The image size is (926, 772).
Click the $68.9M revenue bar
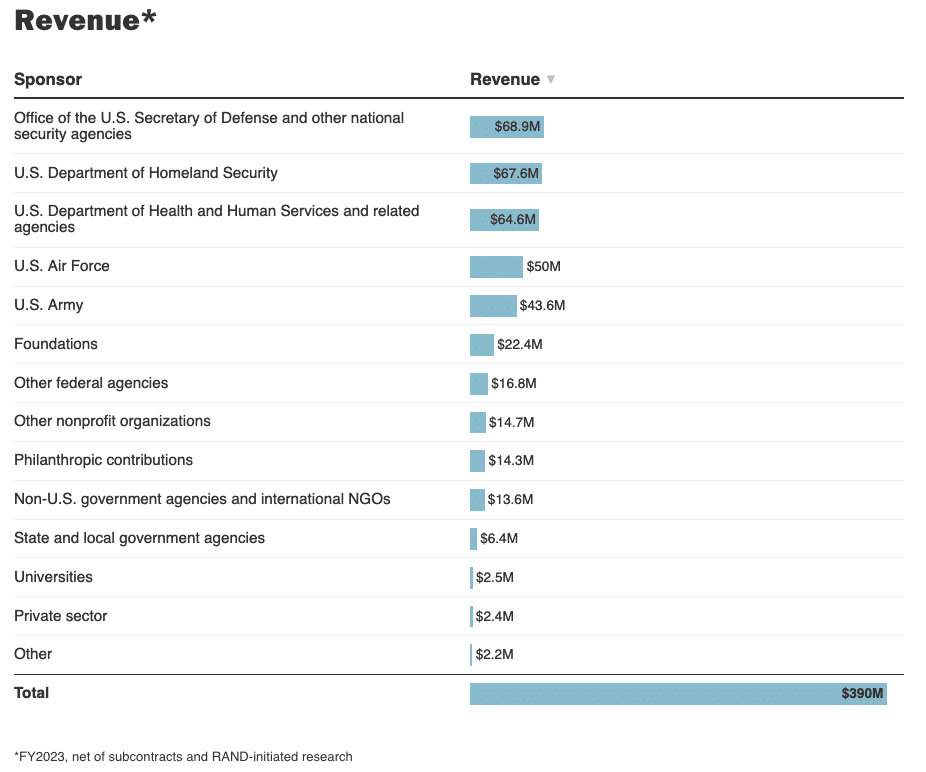[506, 127]
